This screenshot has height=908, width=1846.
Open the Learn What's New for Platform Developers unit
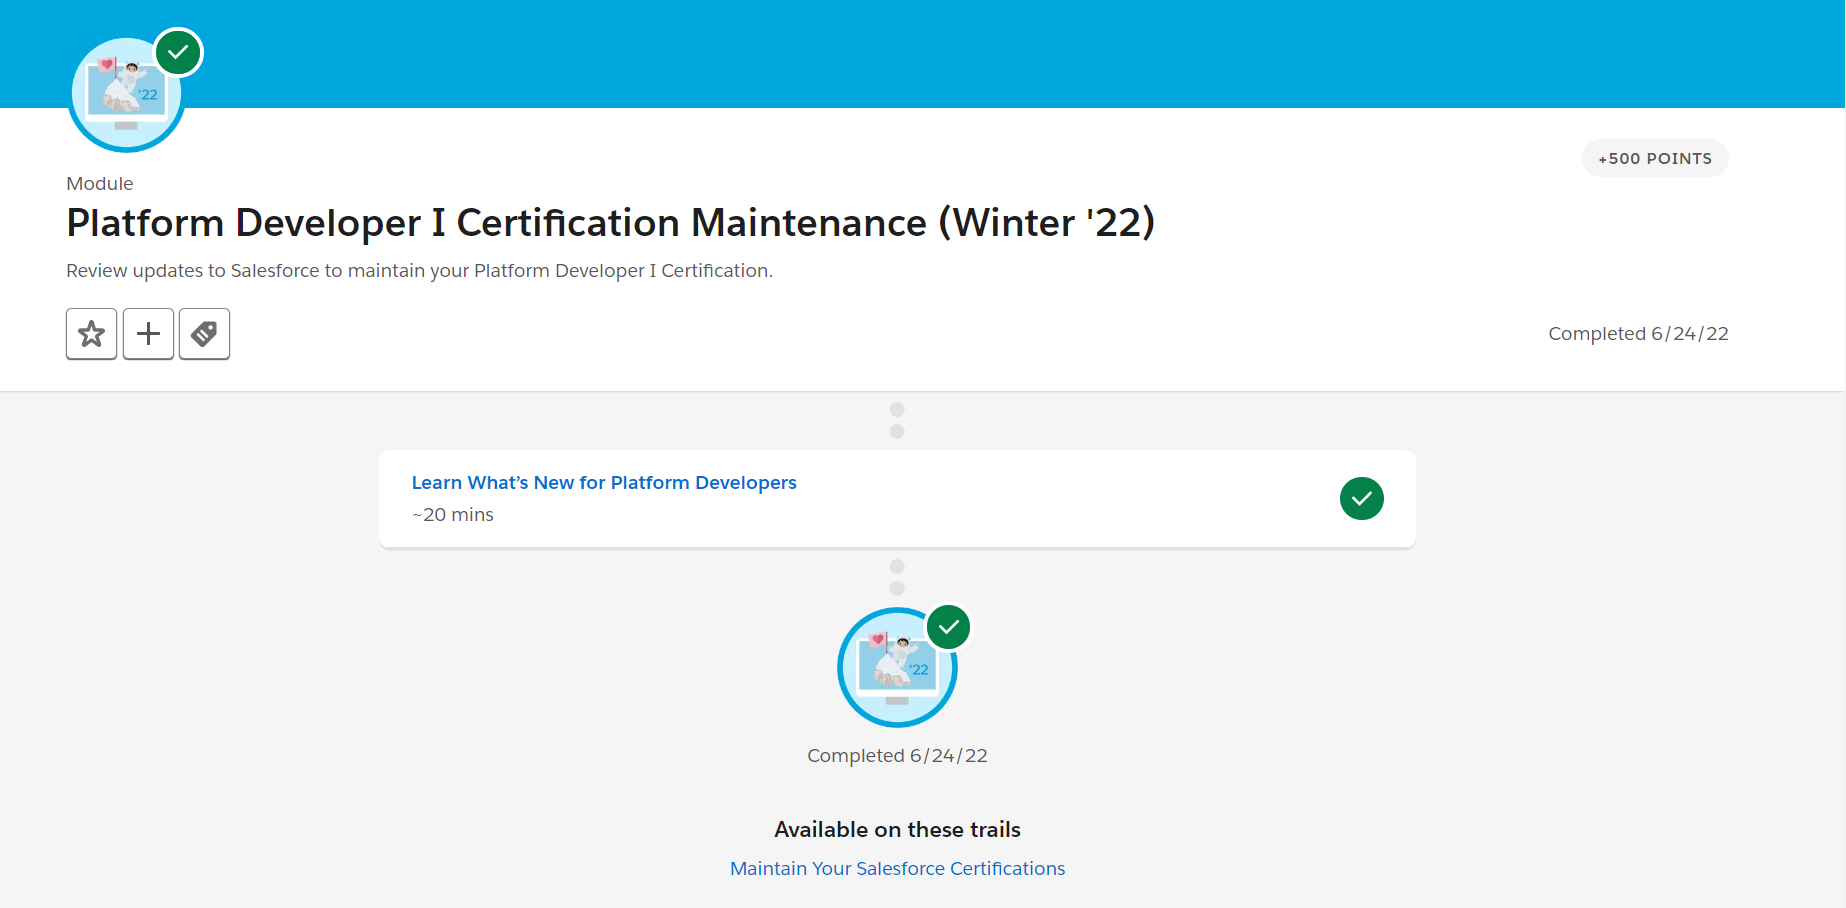pos(604,483)
